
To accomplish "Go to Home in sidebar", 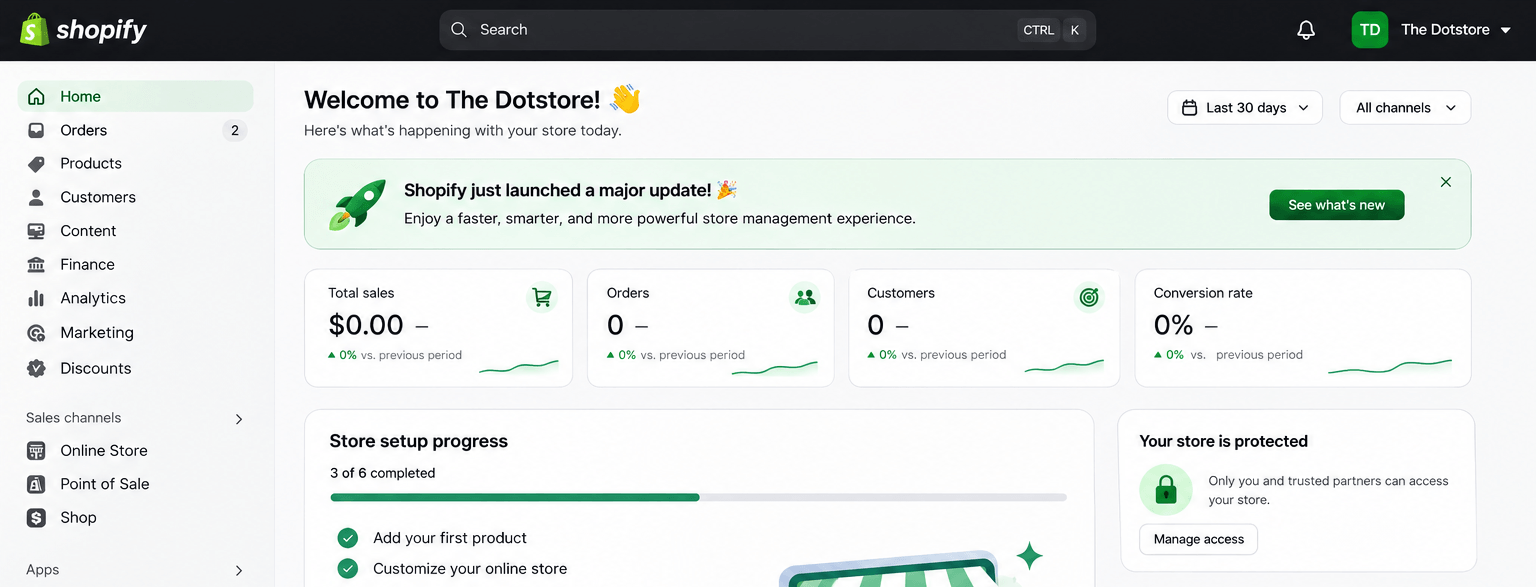I will pyautogui.click(x=136, y=97).
